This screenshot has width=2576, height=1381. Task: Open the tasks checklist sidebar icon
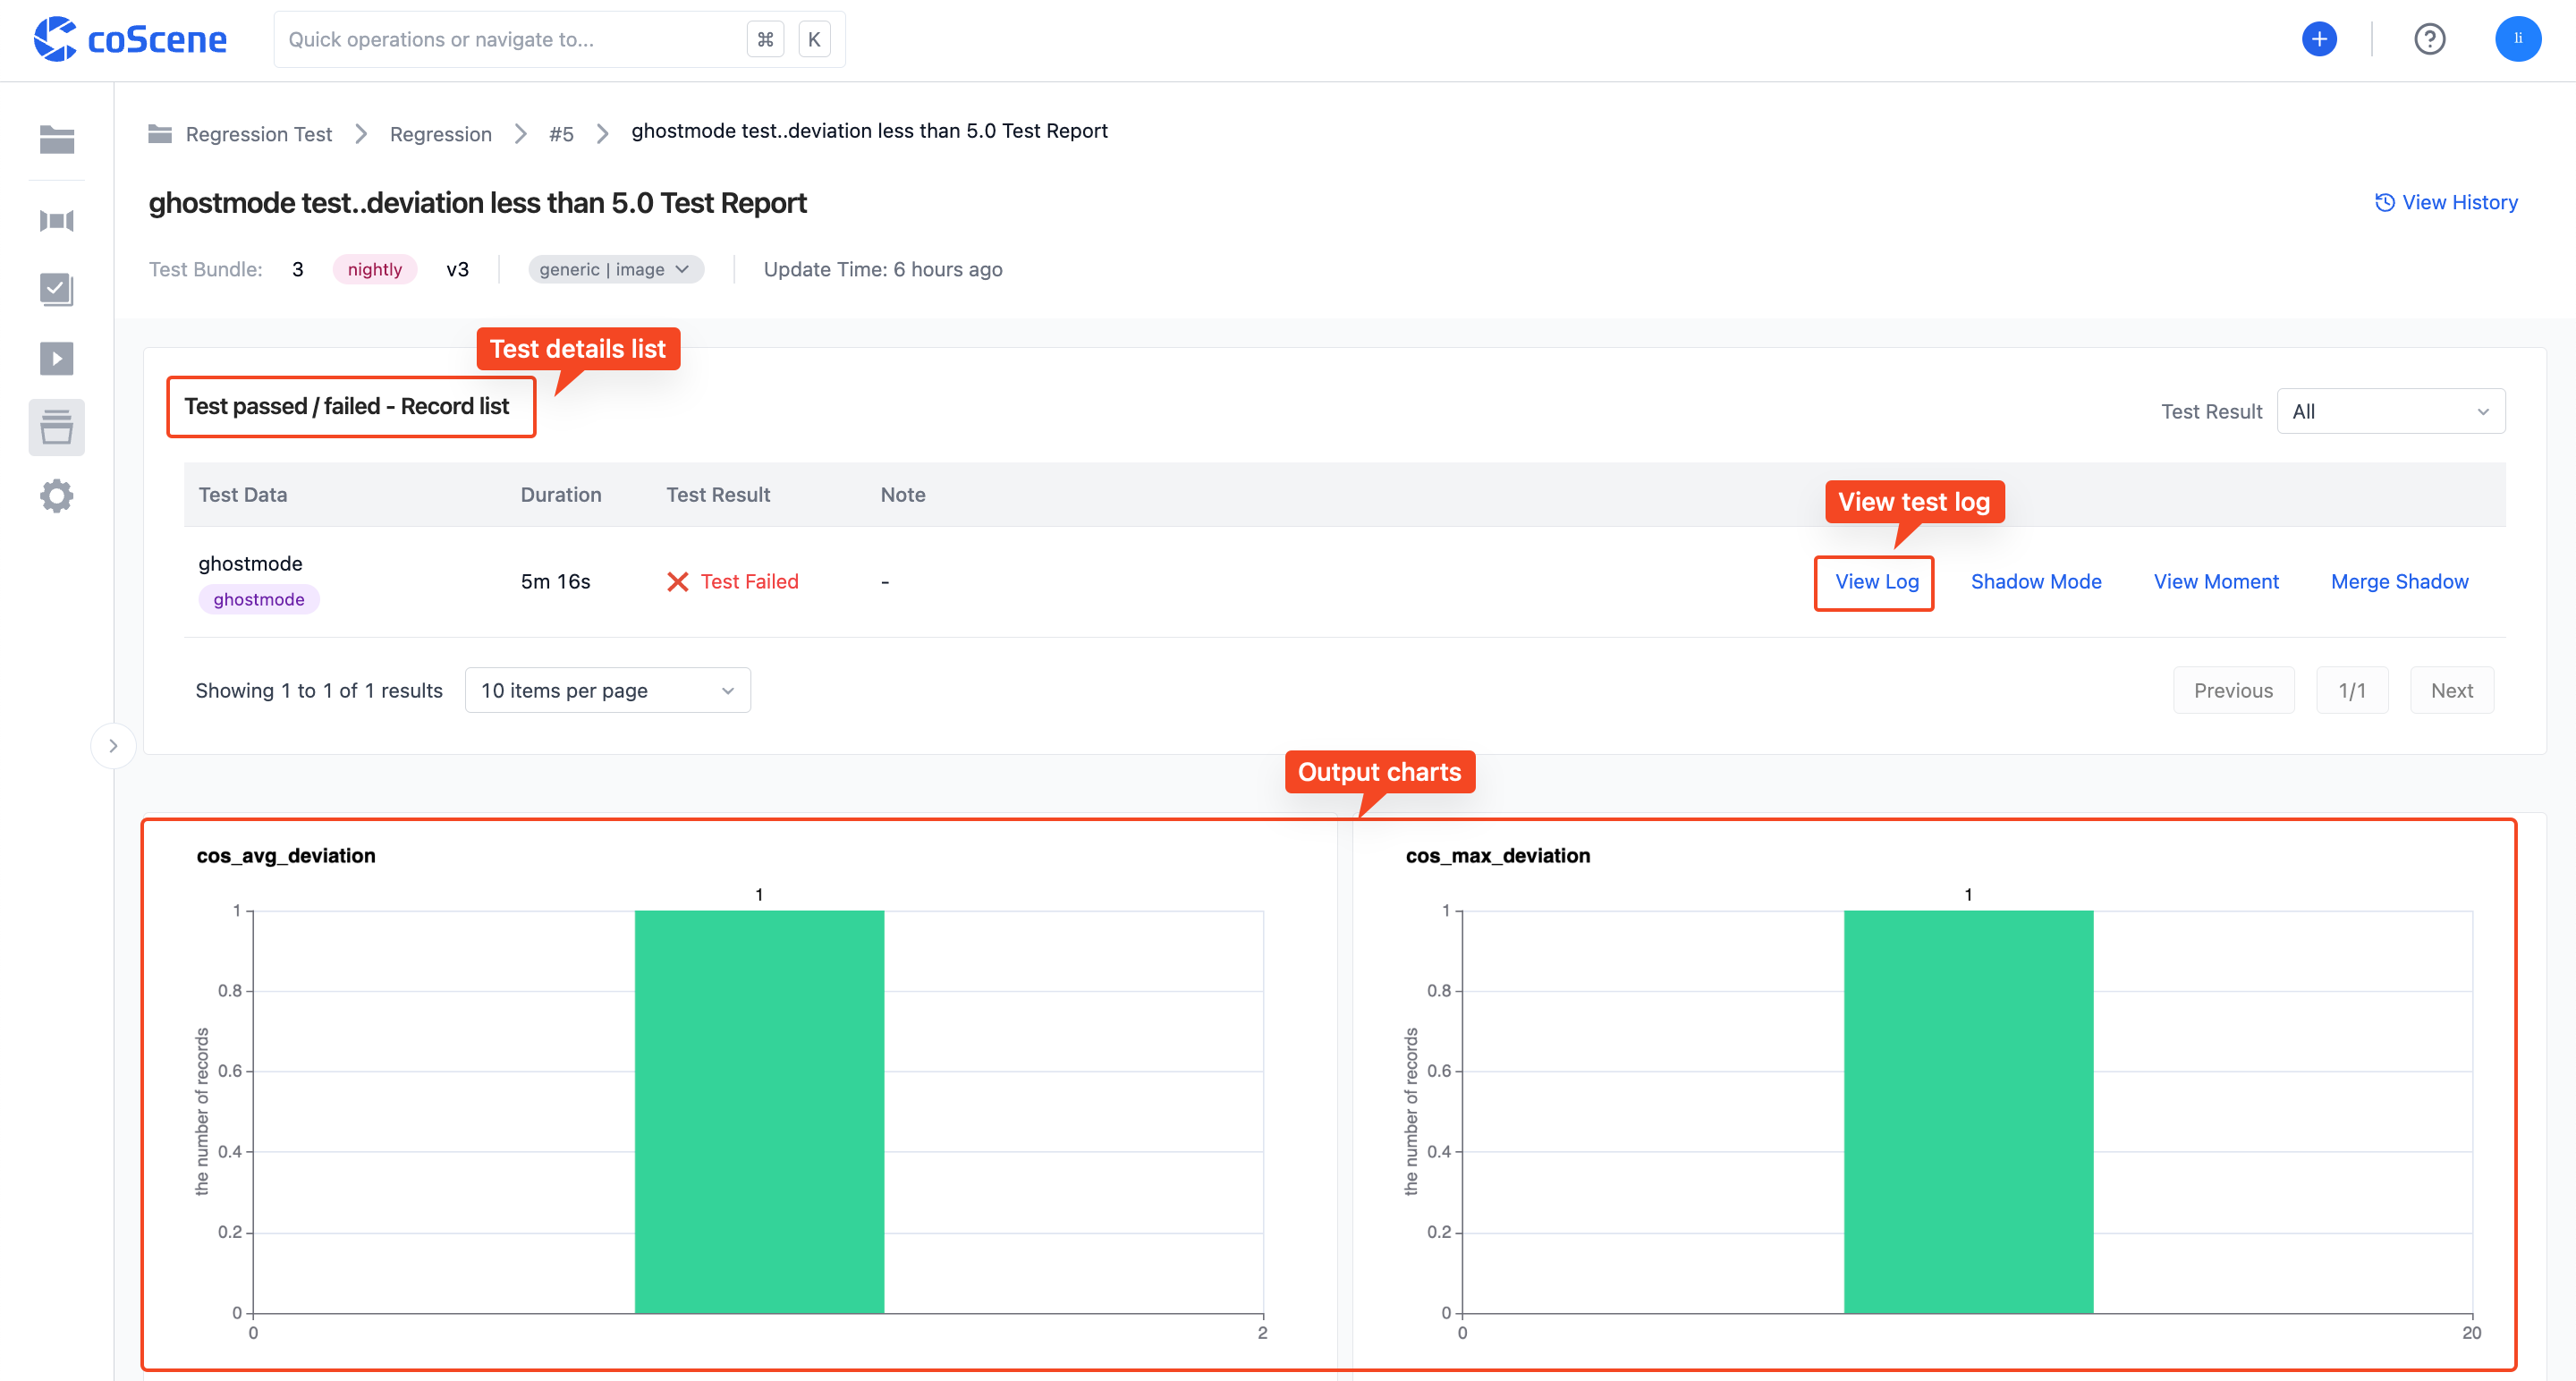point(57,289)
